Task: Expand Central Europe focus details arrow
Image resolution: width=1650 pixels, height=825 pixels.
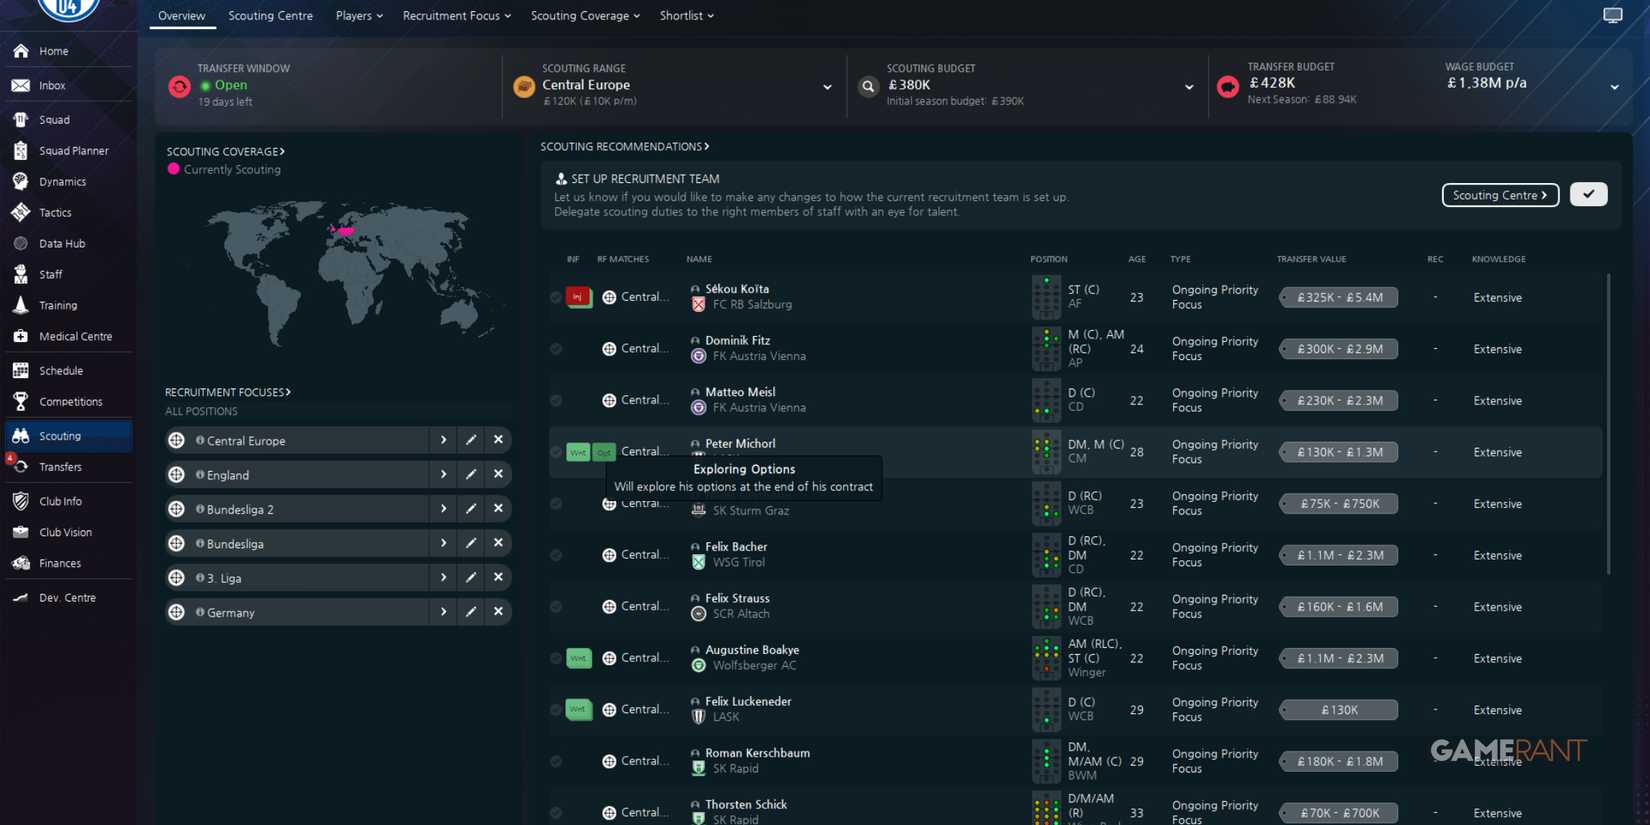Action: click(x=443, y=440)
